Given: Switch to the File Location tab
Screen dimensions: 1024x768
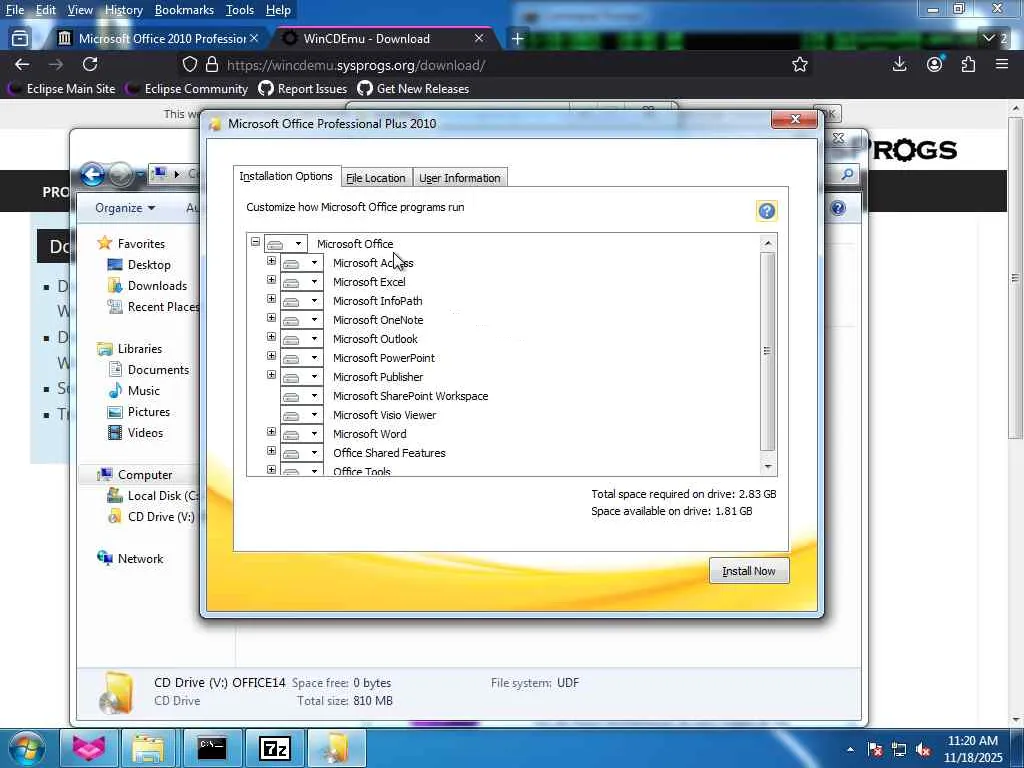Looking at the screenshot, I should tap(376, 178).
